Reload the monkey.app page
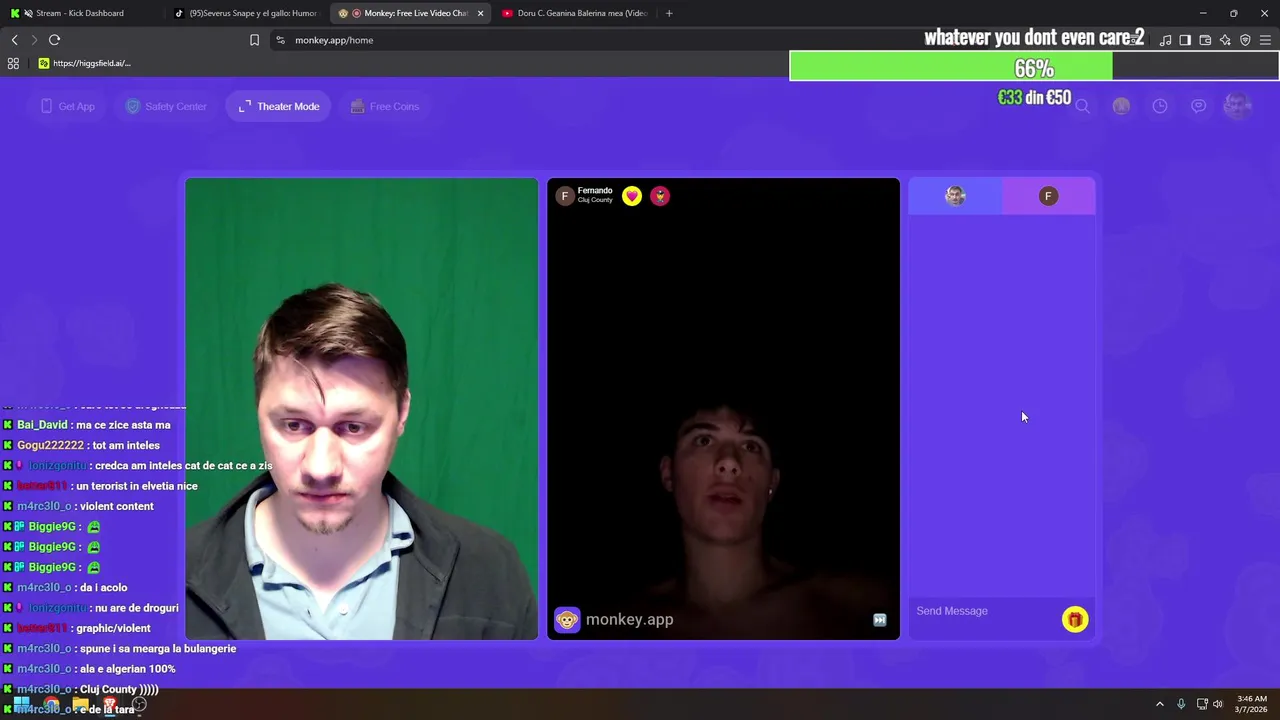Viewport: 1280px width, 720px height. pyautogui.click(x=54, y=40)
